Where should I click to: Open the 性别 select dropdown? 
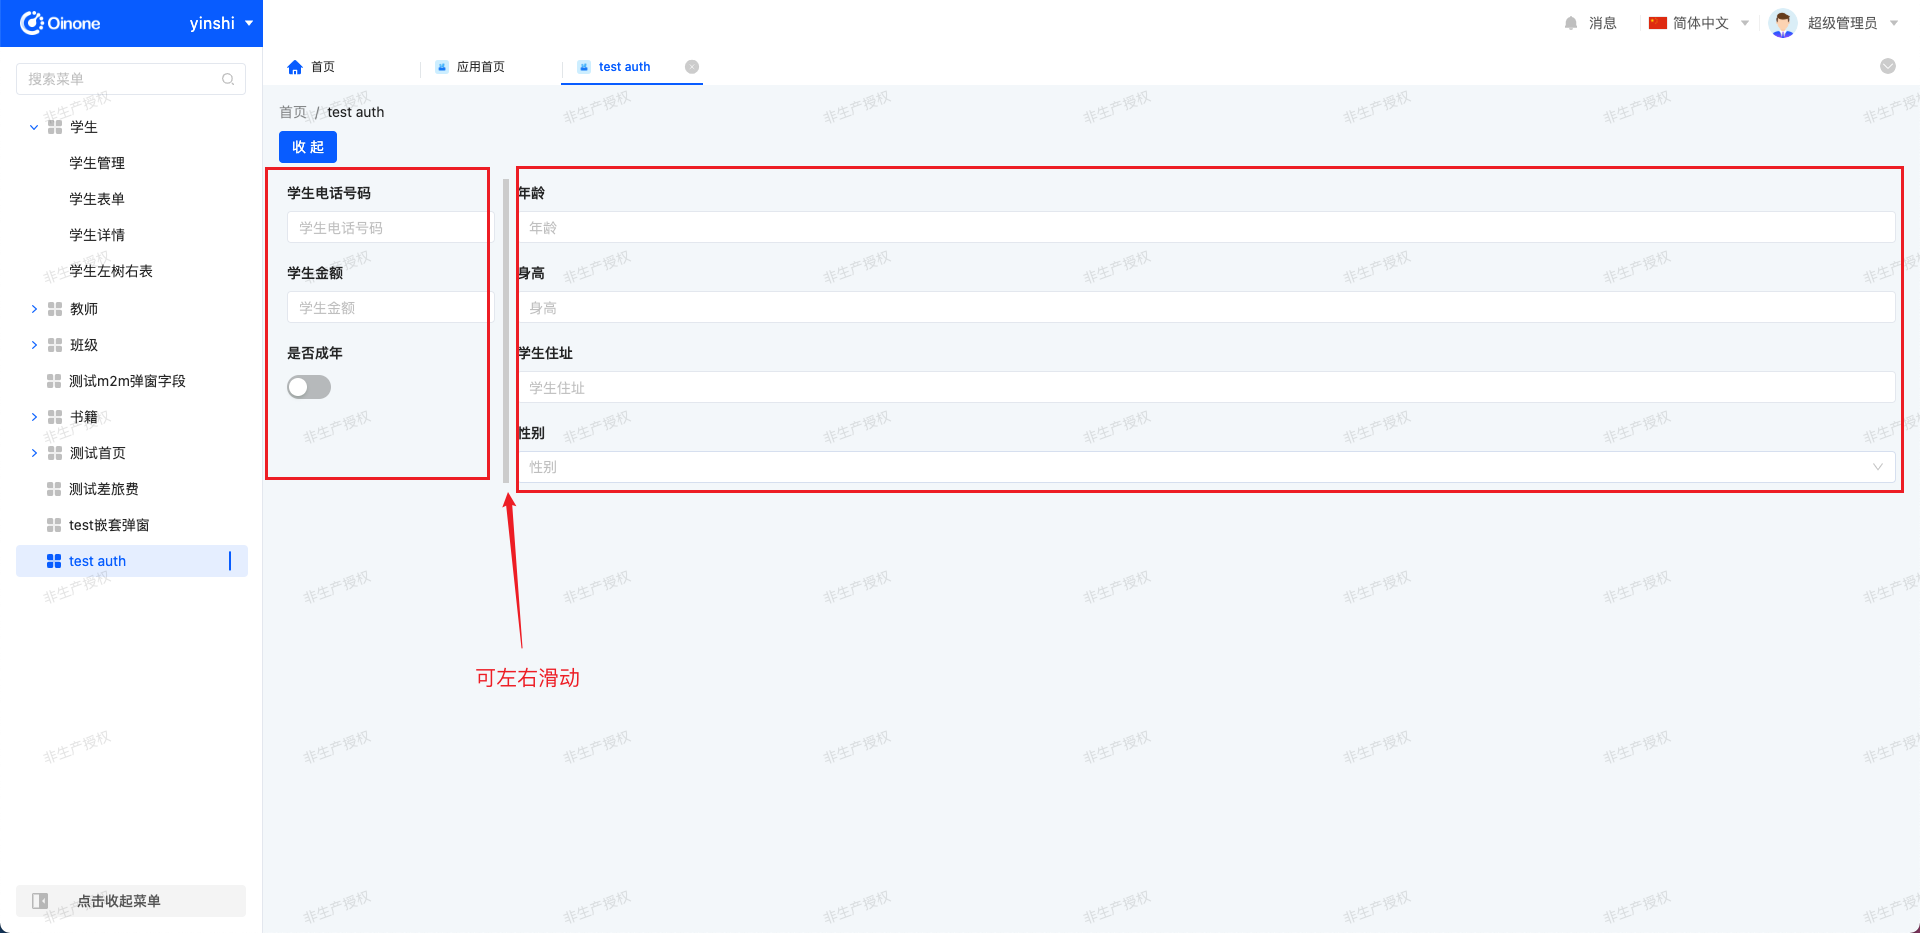[1206, 467]
